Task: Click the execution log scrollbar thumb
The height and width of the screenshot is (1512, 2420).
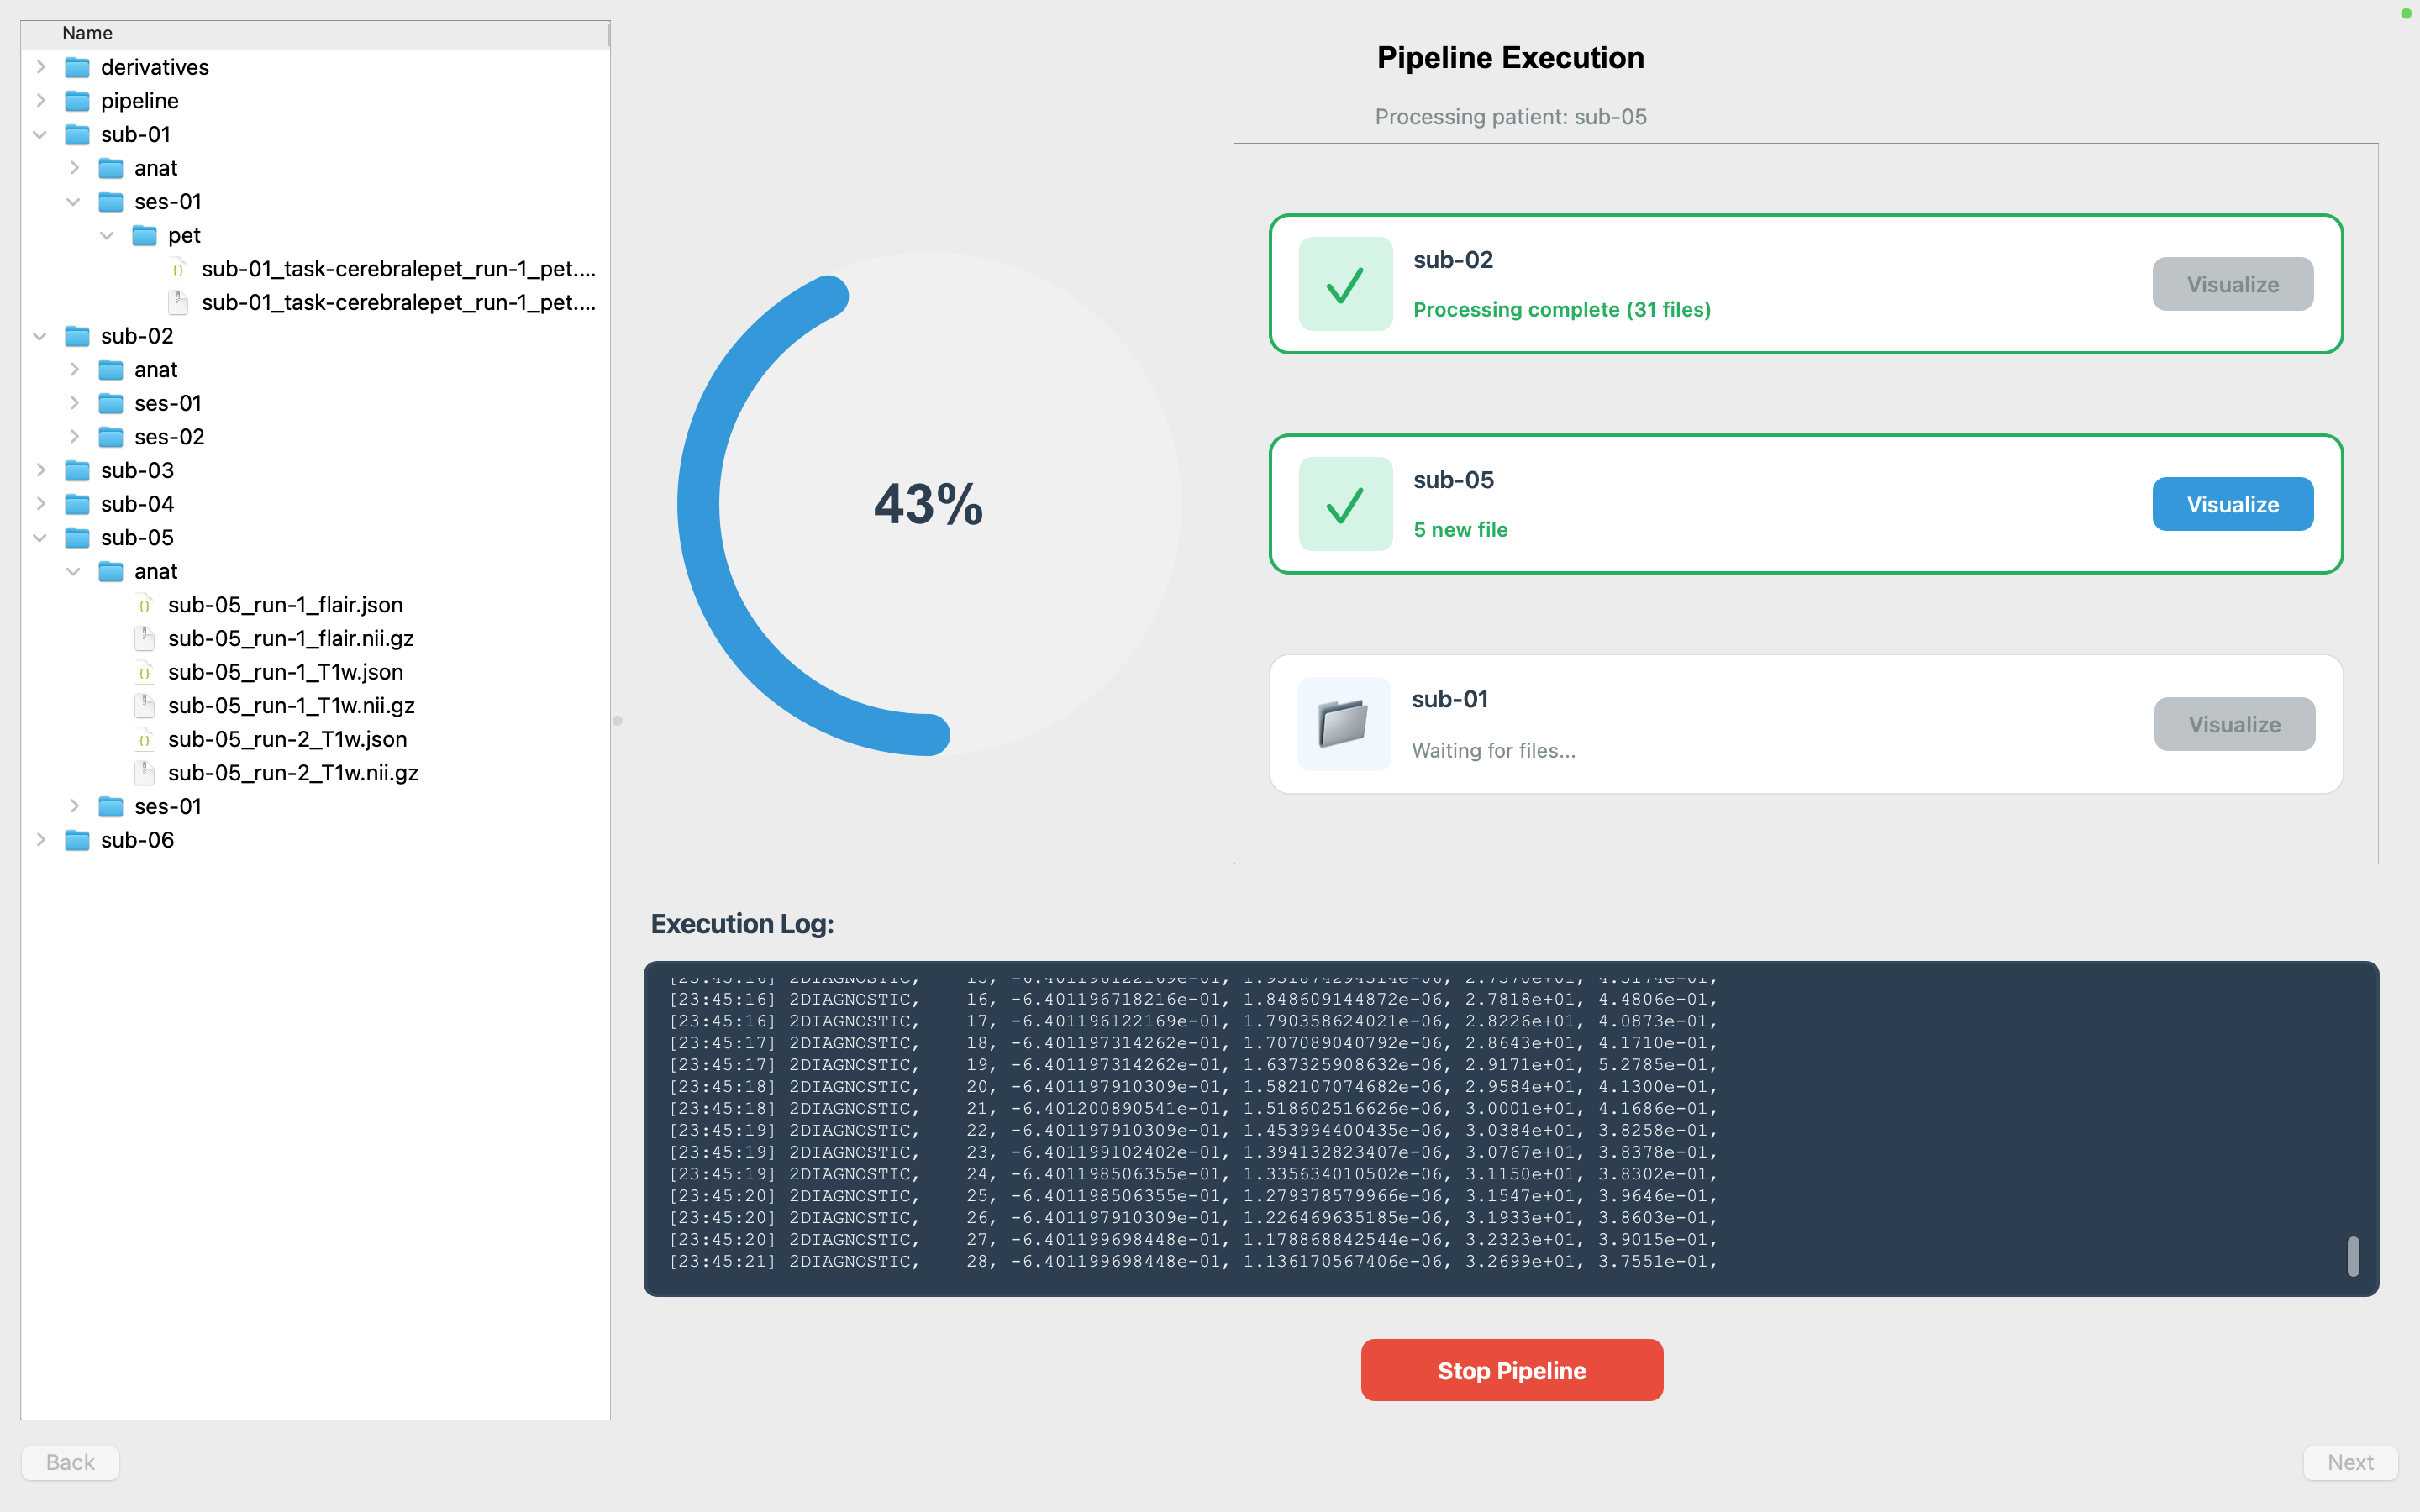Action: coord(2353,1256)
